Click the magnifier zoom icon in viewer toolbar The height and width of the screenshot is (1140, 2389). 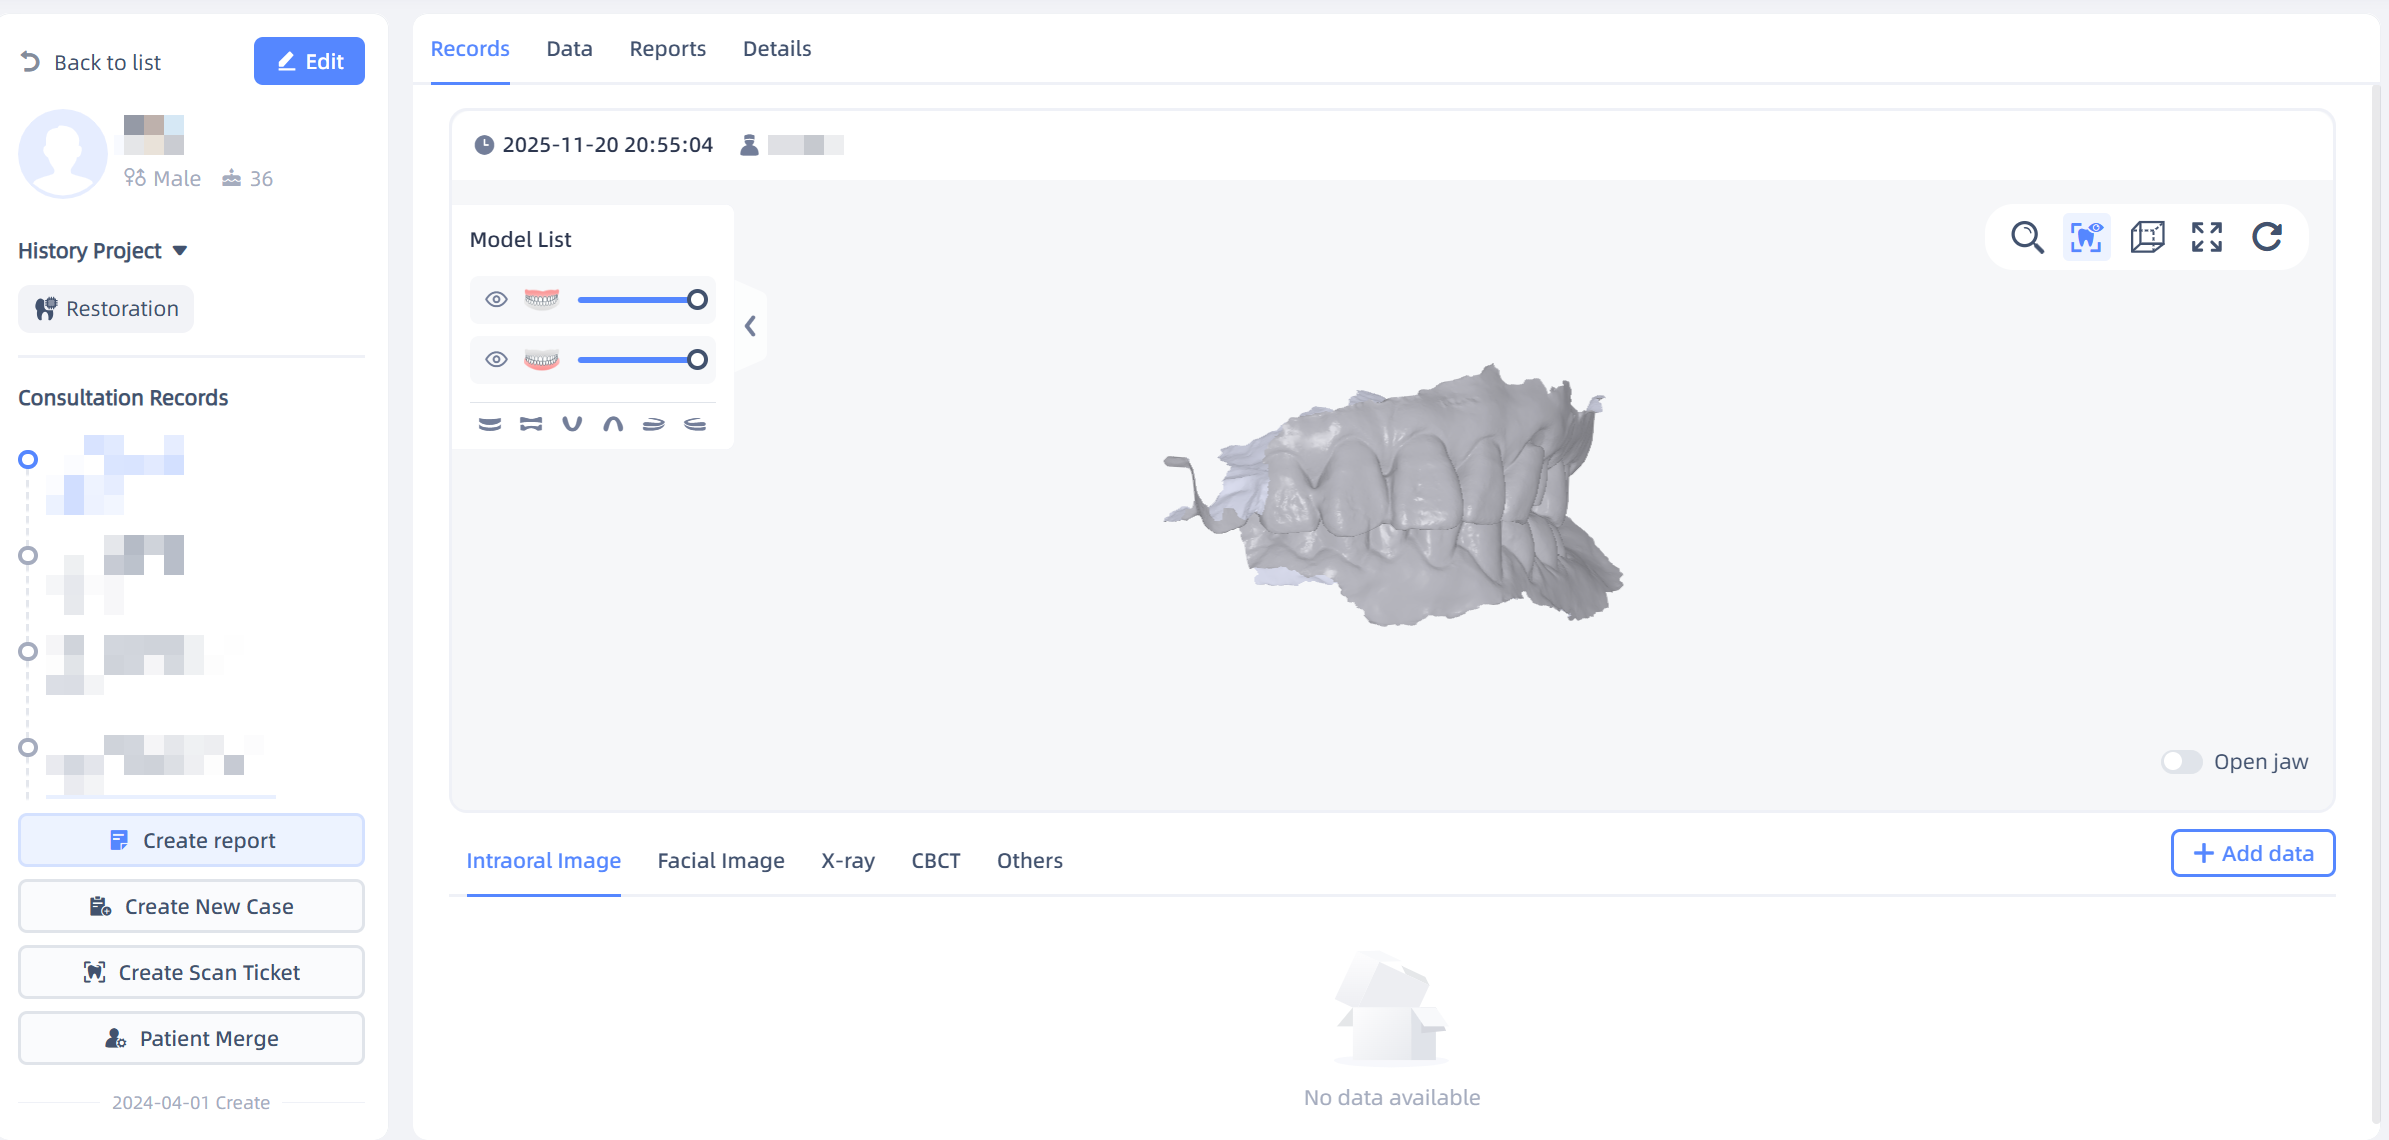pos(2027,237)
